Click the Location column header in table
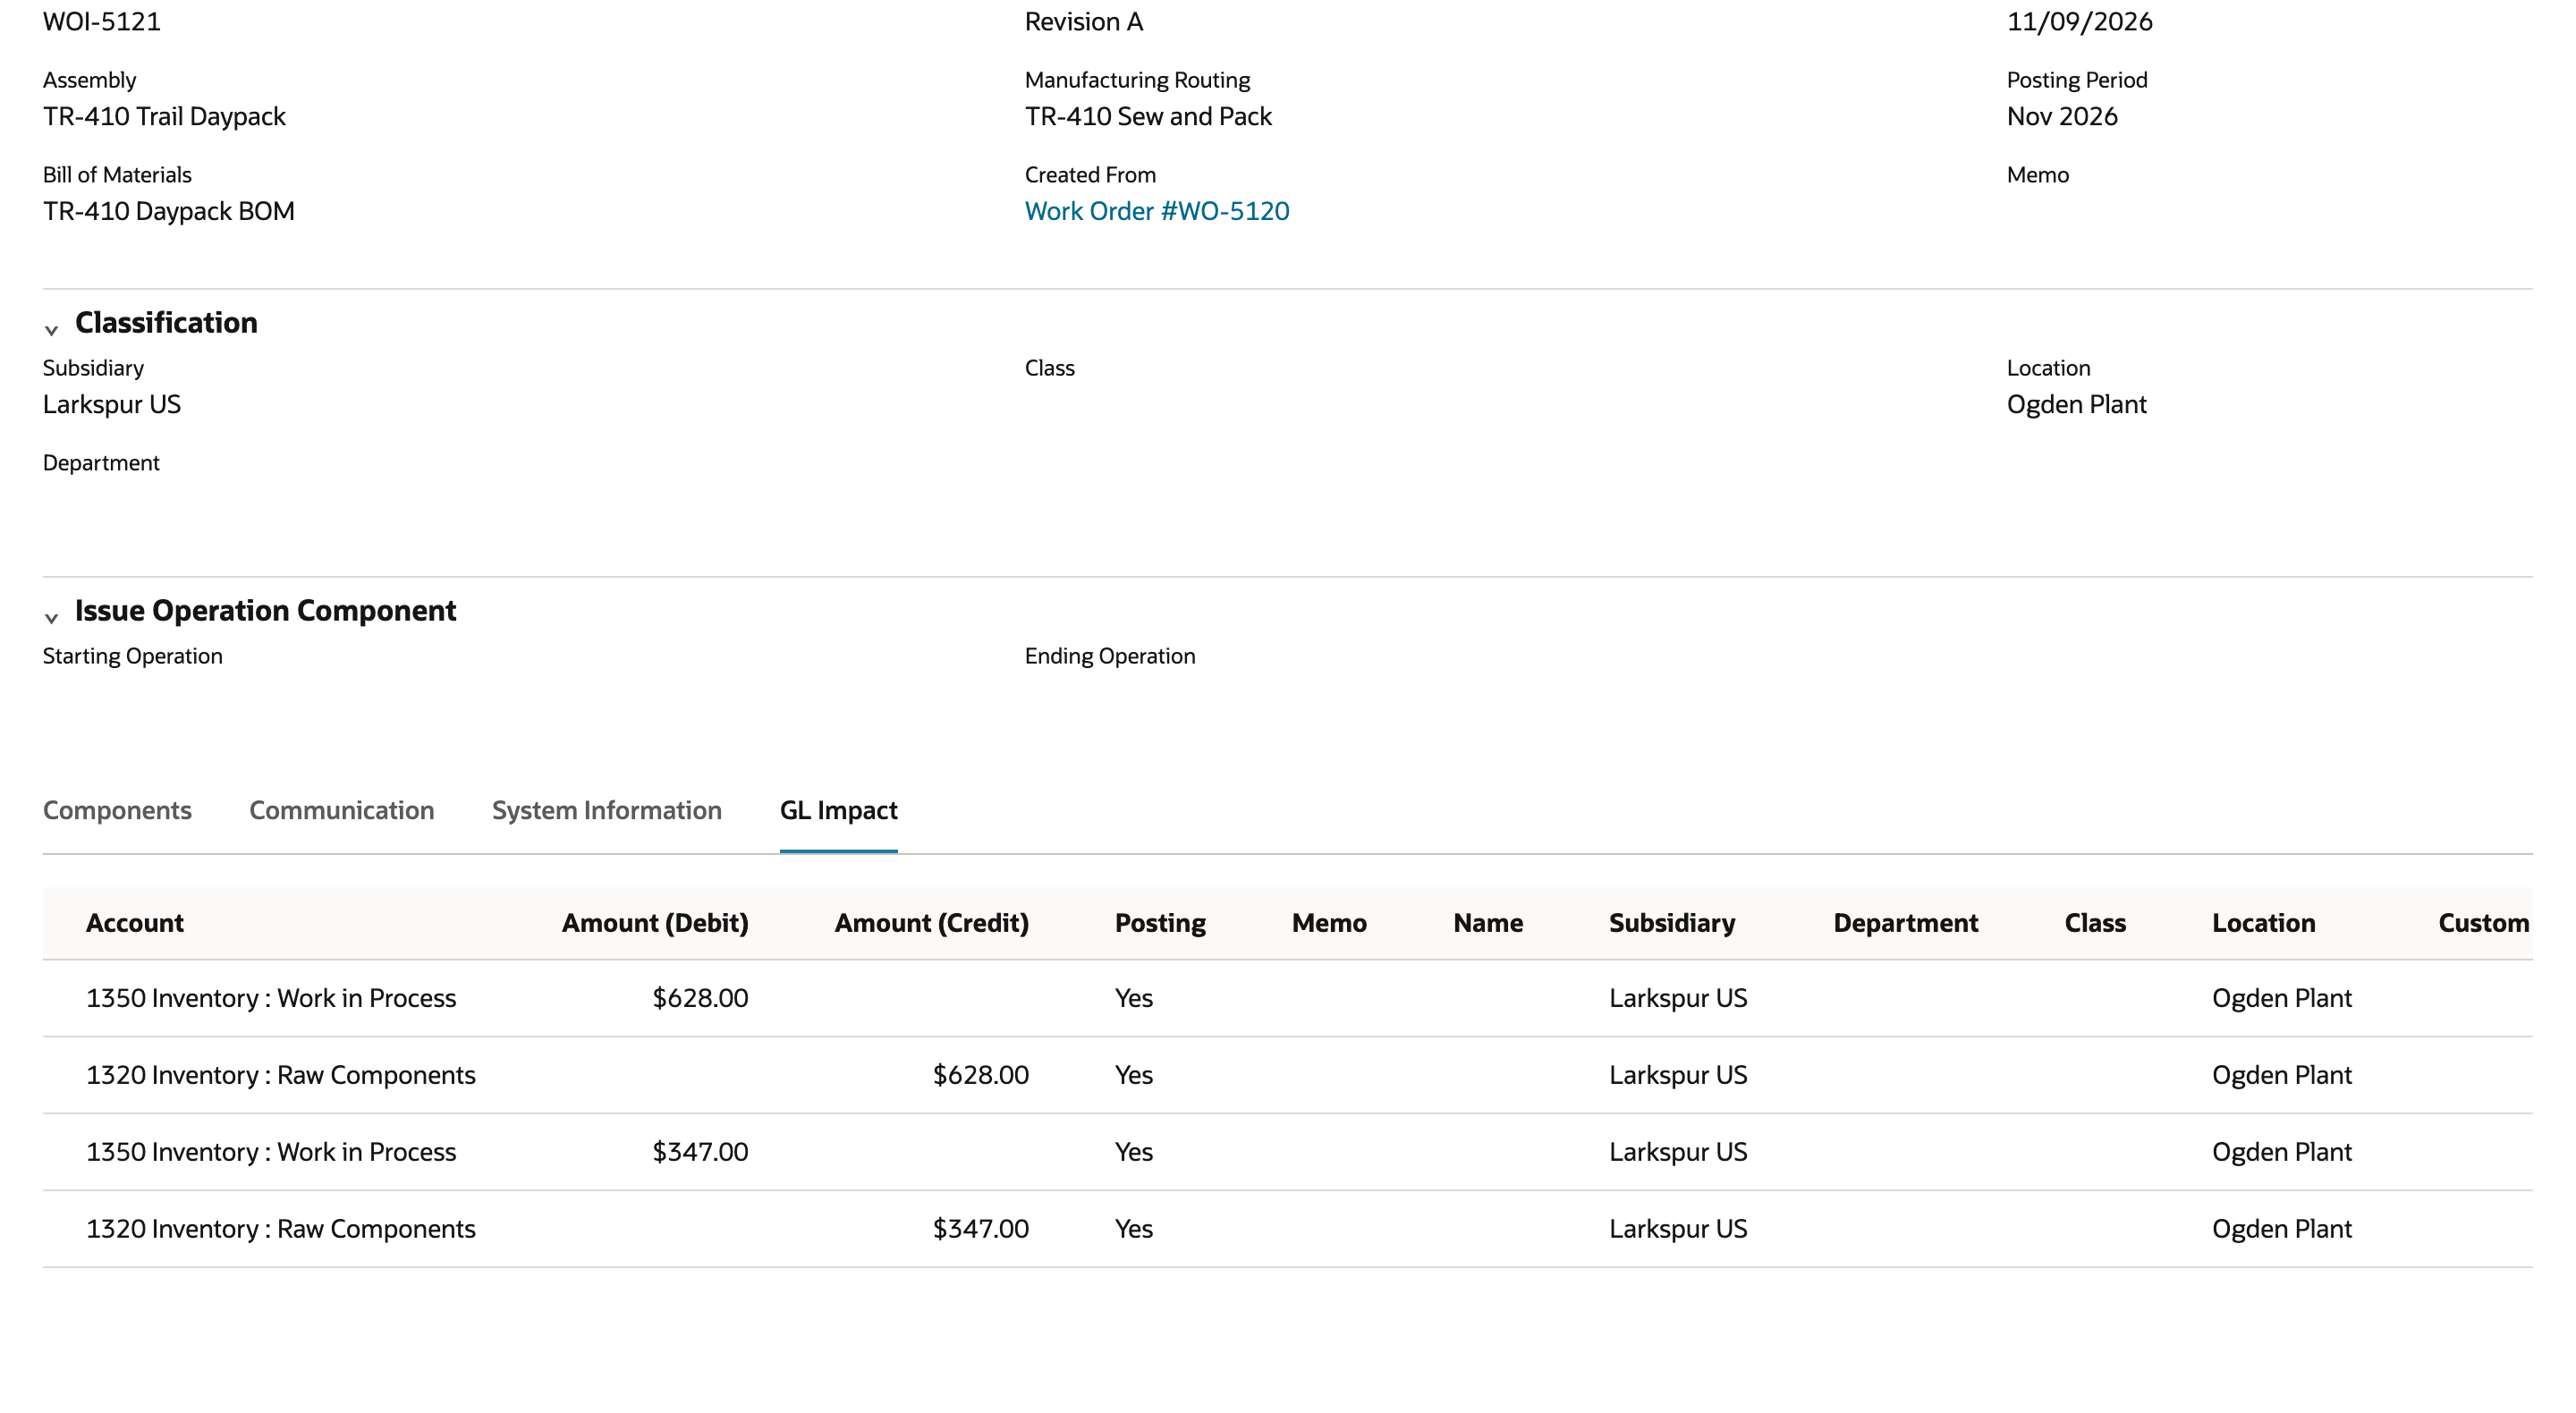The image size is (2576, 1413). pyautogui.click(x=2263, y=923)
